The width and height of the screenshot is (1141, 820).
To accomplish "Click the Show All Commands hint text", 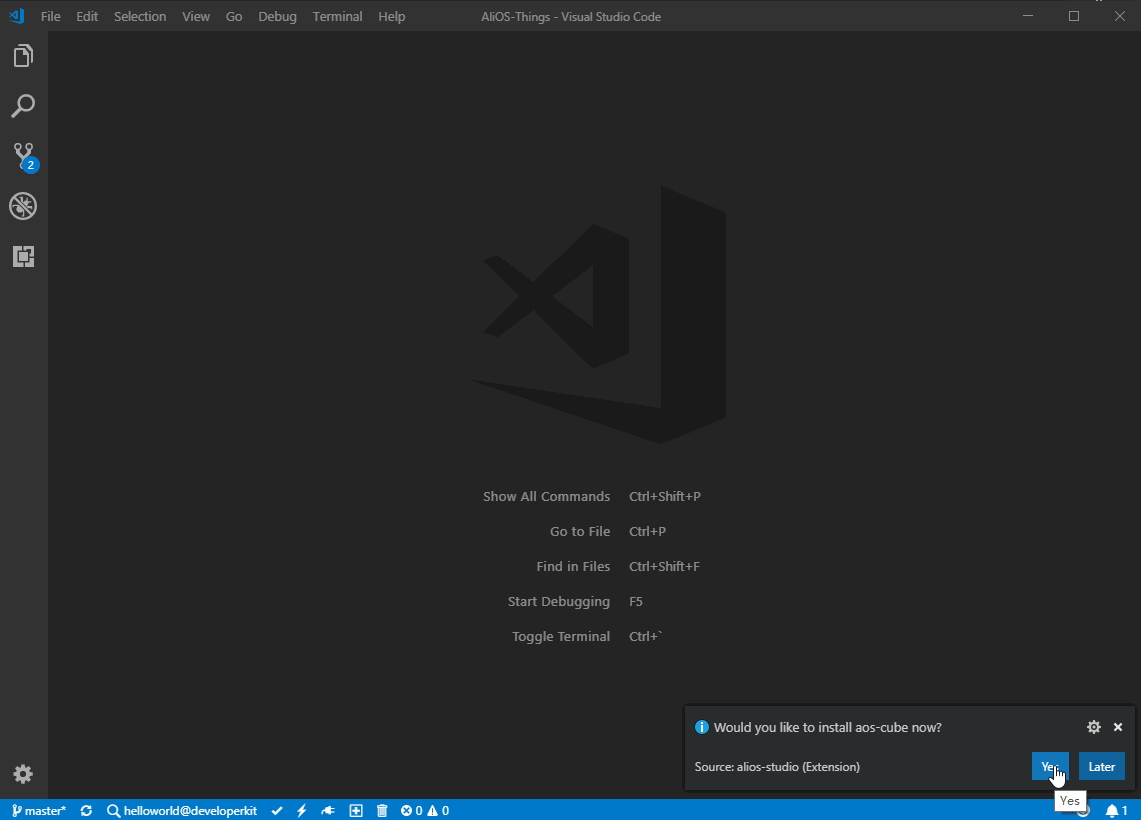I will click(546, 496).
